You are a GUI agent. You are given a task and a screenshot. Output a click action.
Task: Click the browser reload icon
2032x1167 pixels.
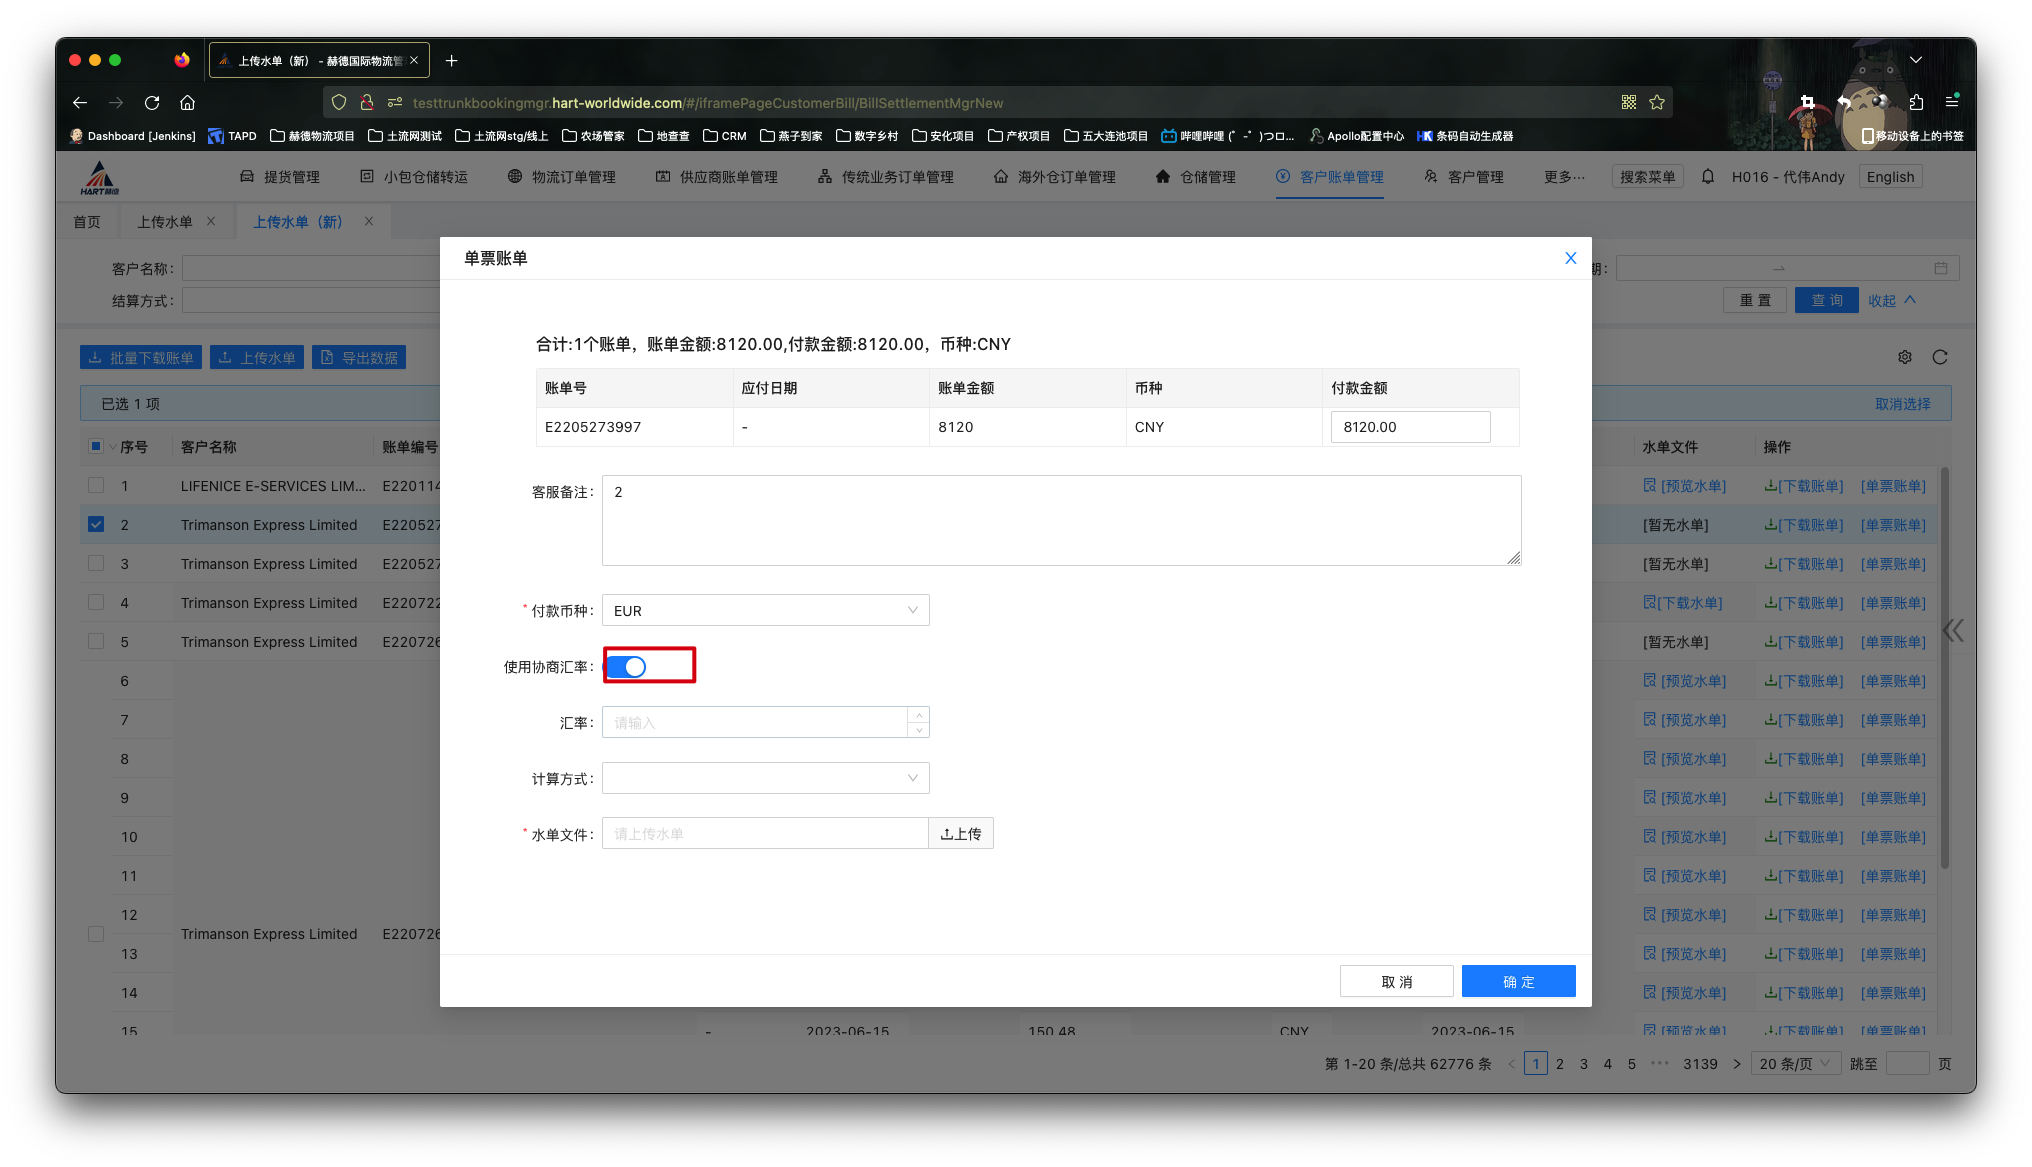click(x=152, y=103)
